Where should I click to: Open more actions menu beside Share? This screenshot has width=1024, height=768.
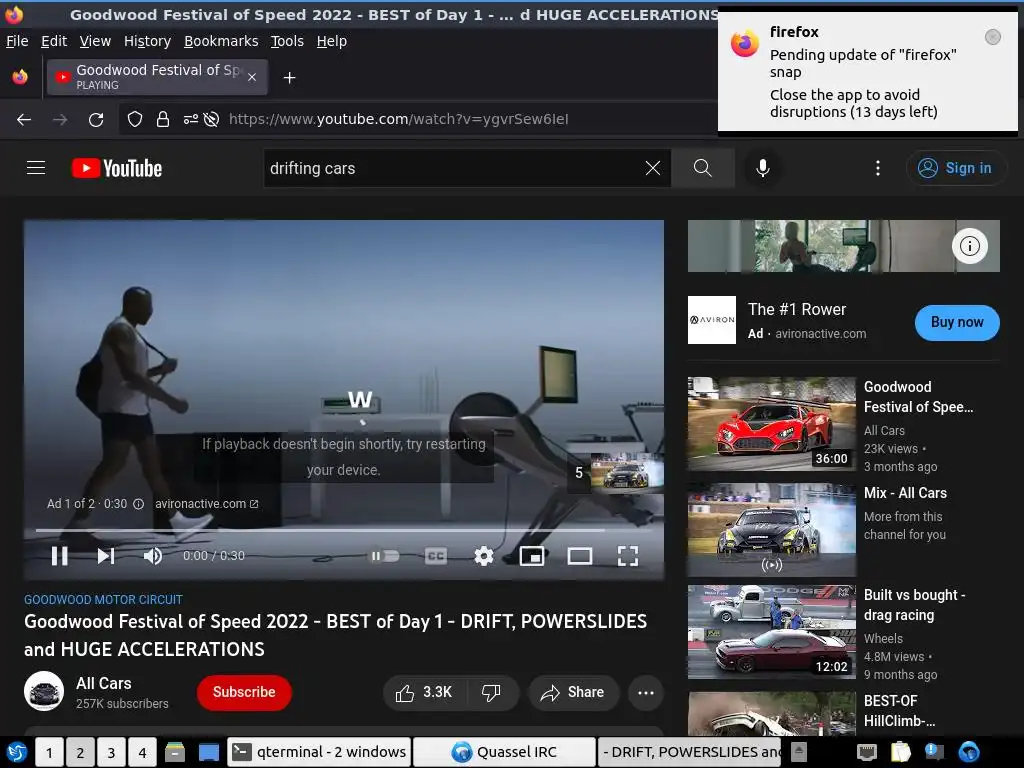646,692
